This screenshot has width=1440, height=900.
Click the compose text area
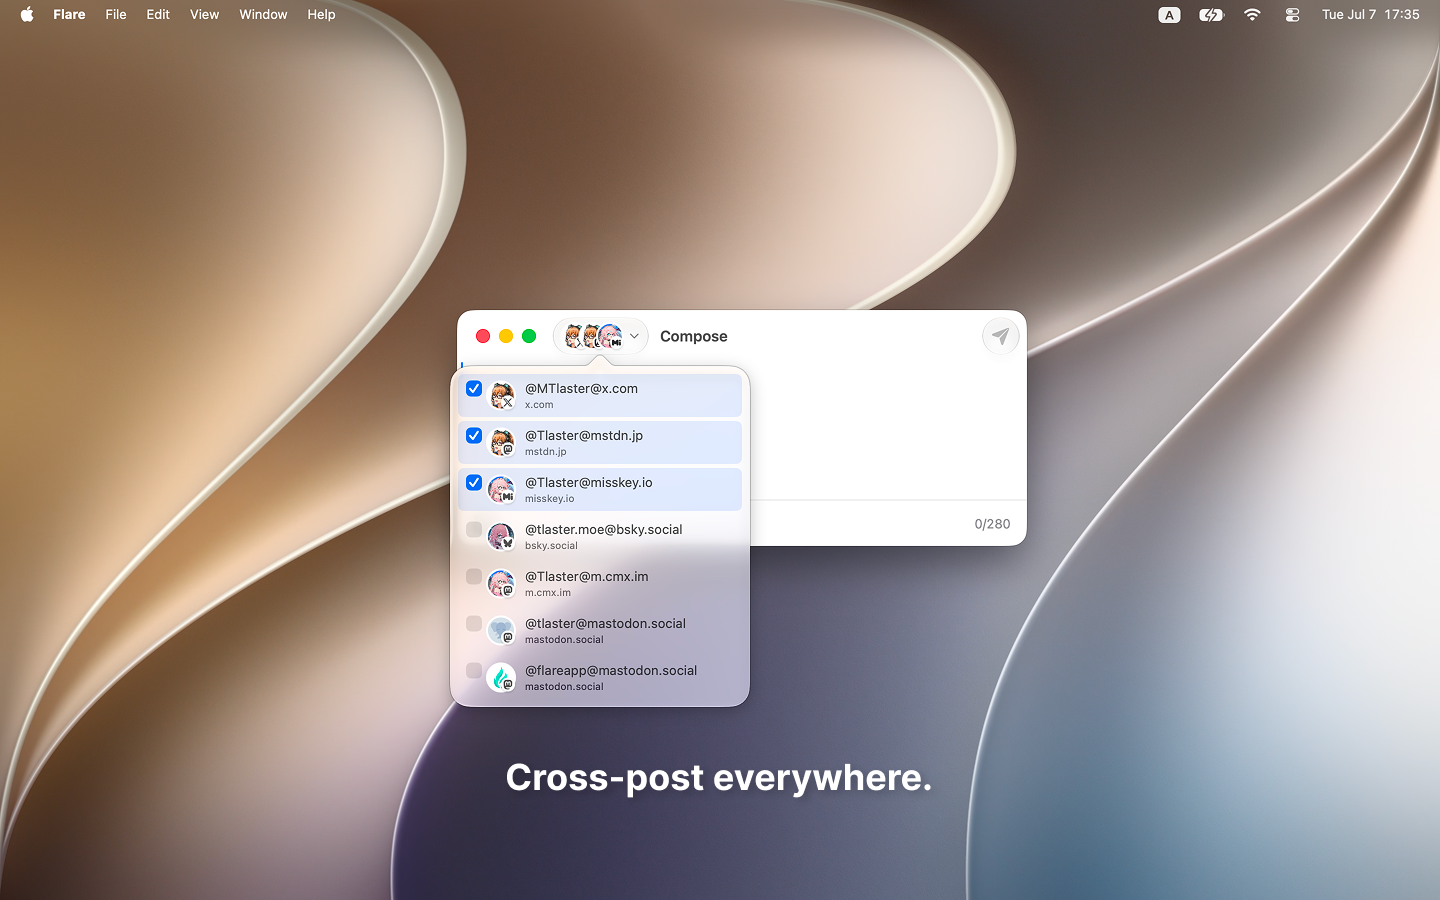[888, 431]
